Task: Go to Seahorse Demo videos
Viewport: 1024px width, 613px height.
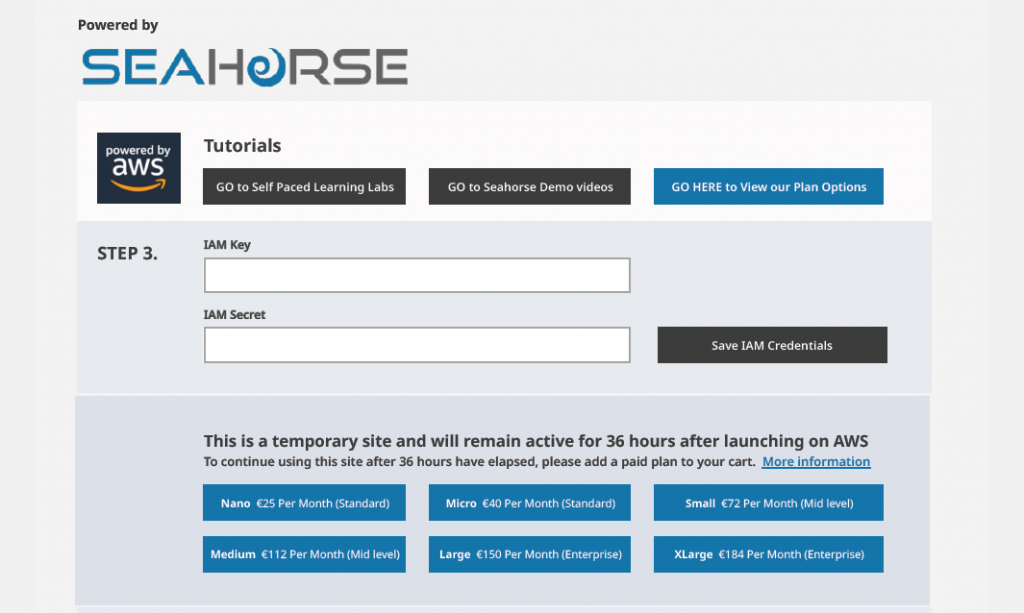Action: tap(530, 187)
